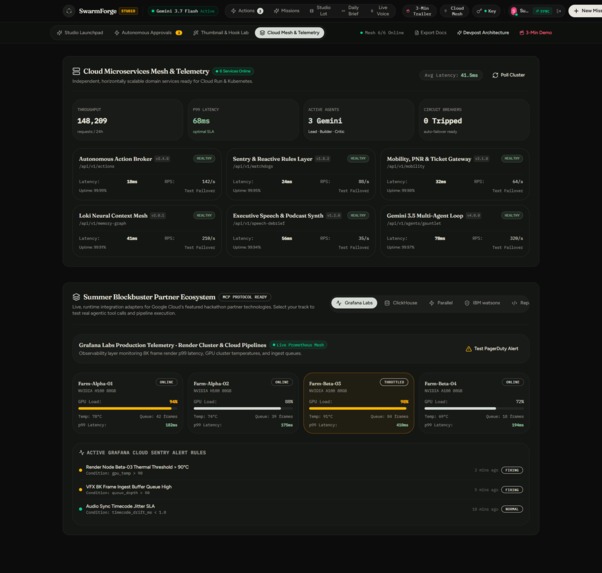The image size is (602, 573).
Task: Select the IBM watsonx icon
Action: click(467, 303)
